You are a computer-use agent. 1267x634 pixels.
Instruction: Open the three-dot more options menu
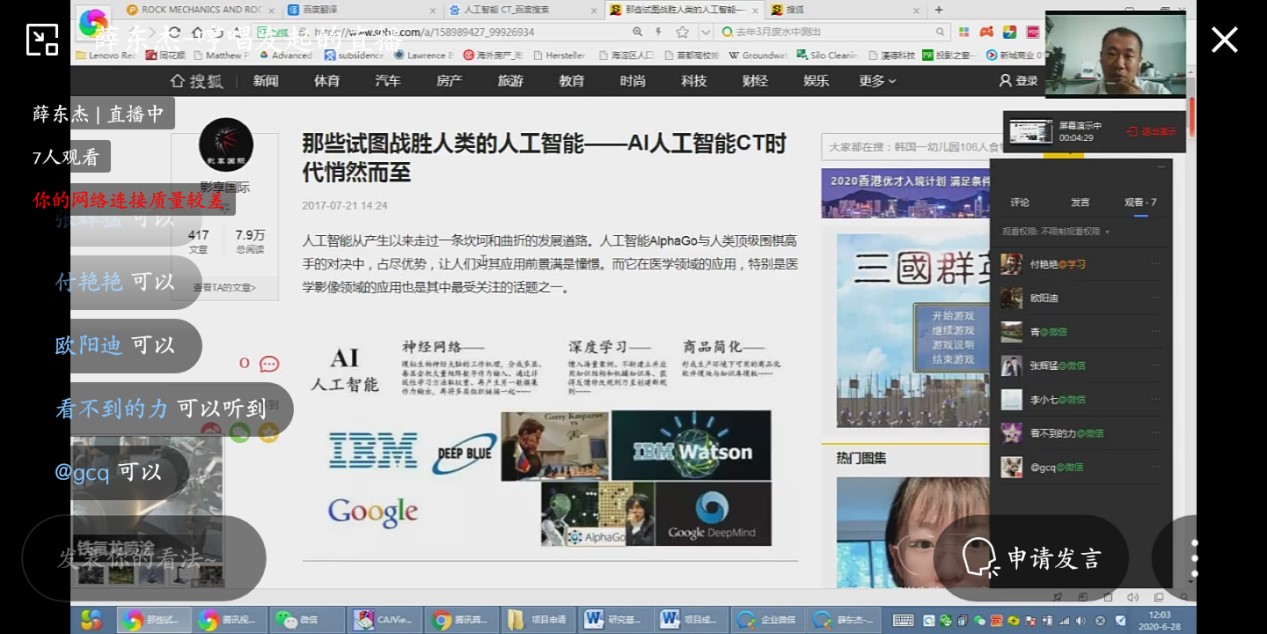[x=1194, y=558]
